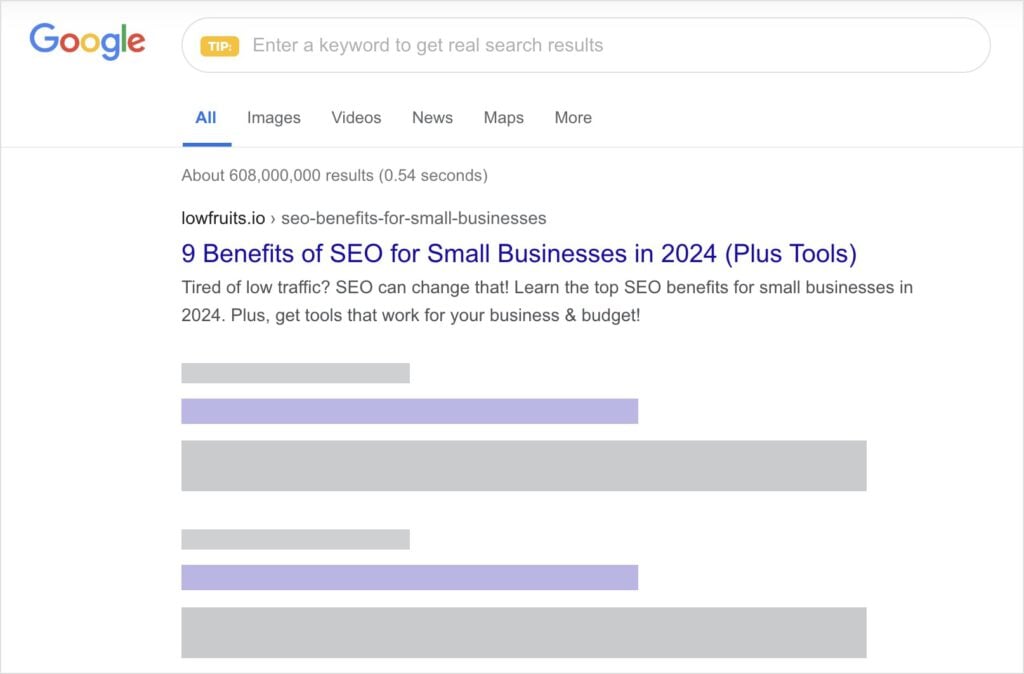Open the Images search tab
1024x674 pixels.
click(x=273, y=118)
